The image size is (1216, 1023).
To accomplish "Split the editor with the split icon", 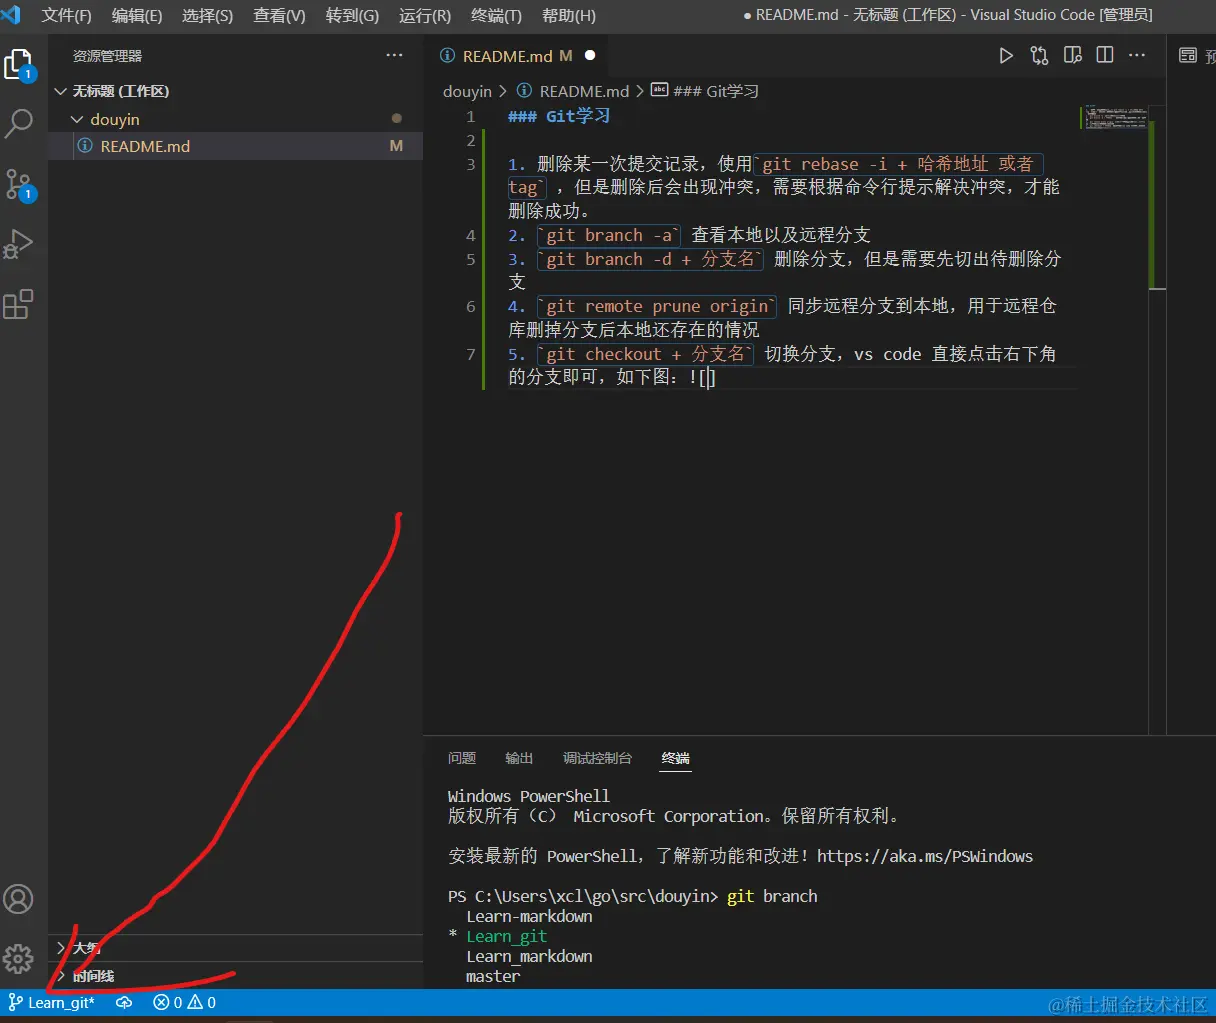I will [1105, 55].
